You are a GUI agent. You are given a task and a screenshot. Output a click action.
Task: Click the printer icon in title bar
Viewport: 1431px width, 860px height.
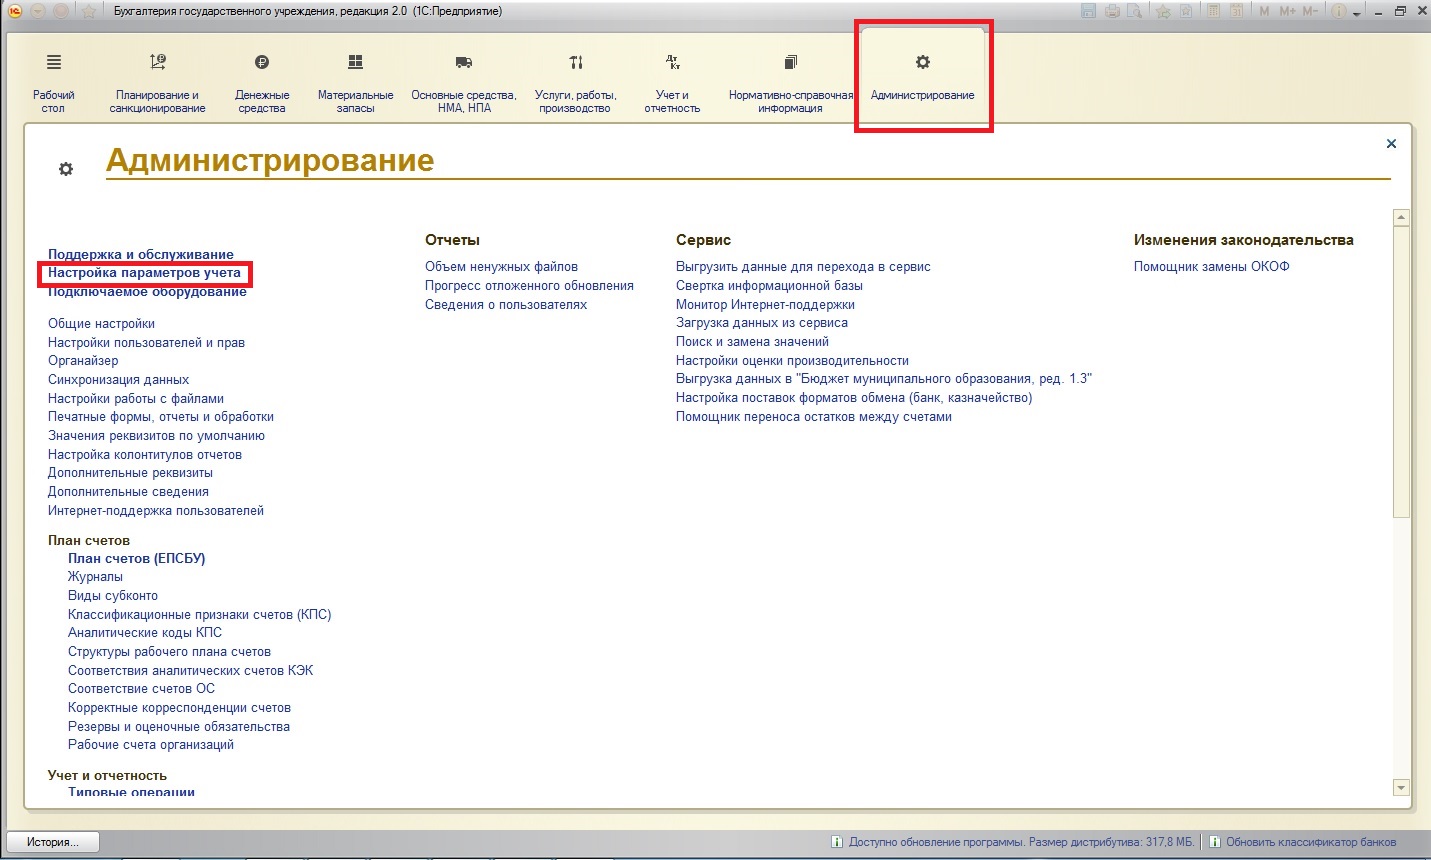tap(1112, 11)
